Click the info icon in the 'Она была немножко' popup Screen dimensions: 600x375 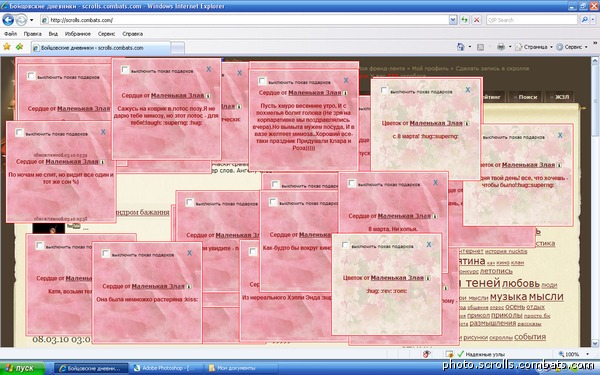(189, 287)
